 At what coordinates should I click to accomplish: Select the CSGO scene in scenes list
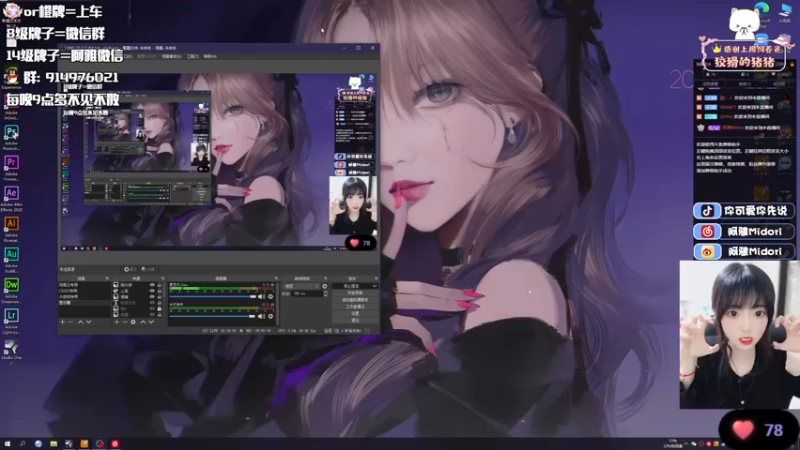pos(84,291)
